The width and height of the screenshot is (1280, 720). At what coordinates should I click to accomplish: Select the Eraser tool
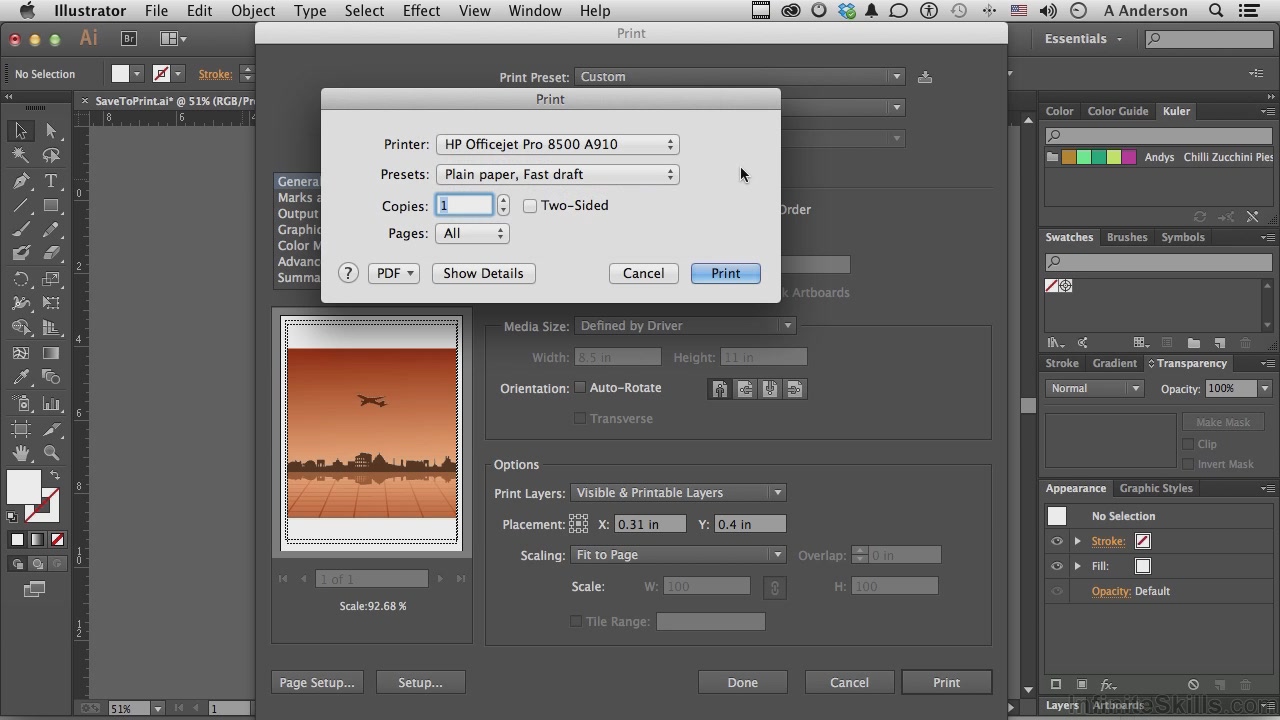click(51, 254)
